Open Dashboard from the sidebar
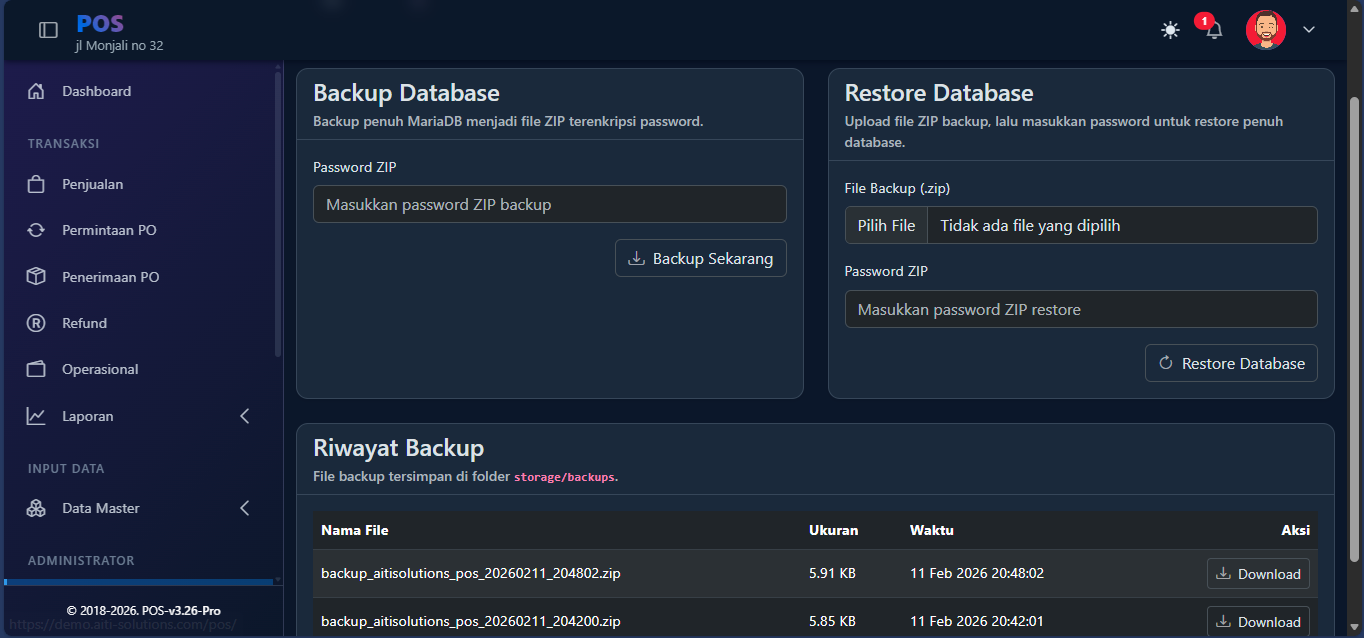The height and width of the screenshot is (638, 1364). 96,91
